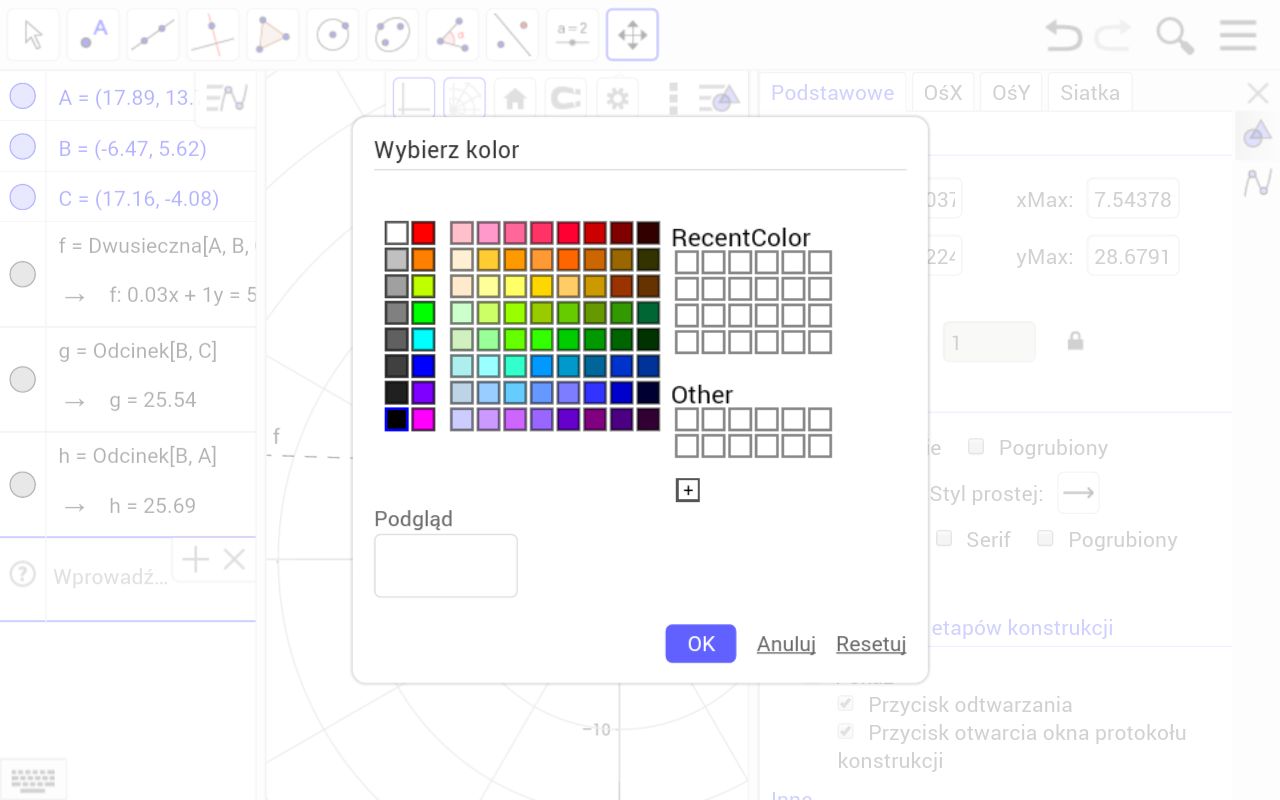The height and width of the screenshot is (800, 1280).
Task: Add custom color with plus icon
Action: (x=688, y=490)
